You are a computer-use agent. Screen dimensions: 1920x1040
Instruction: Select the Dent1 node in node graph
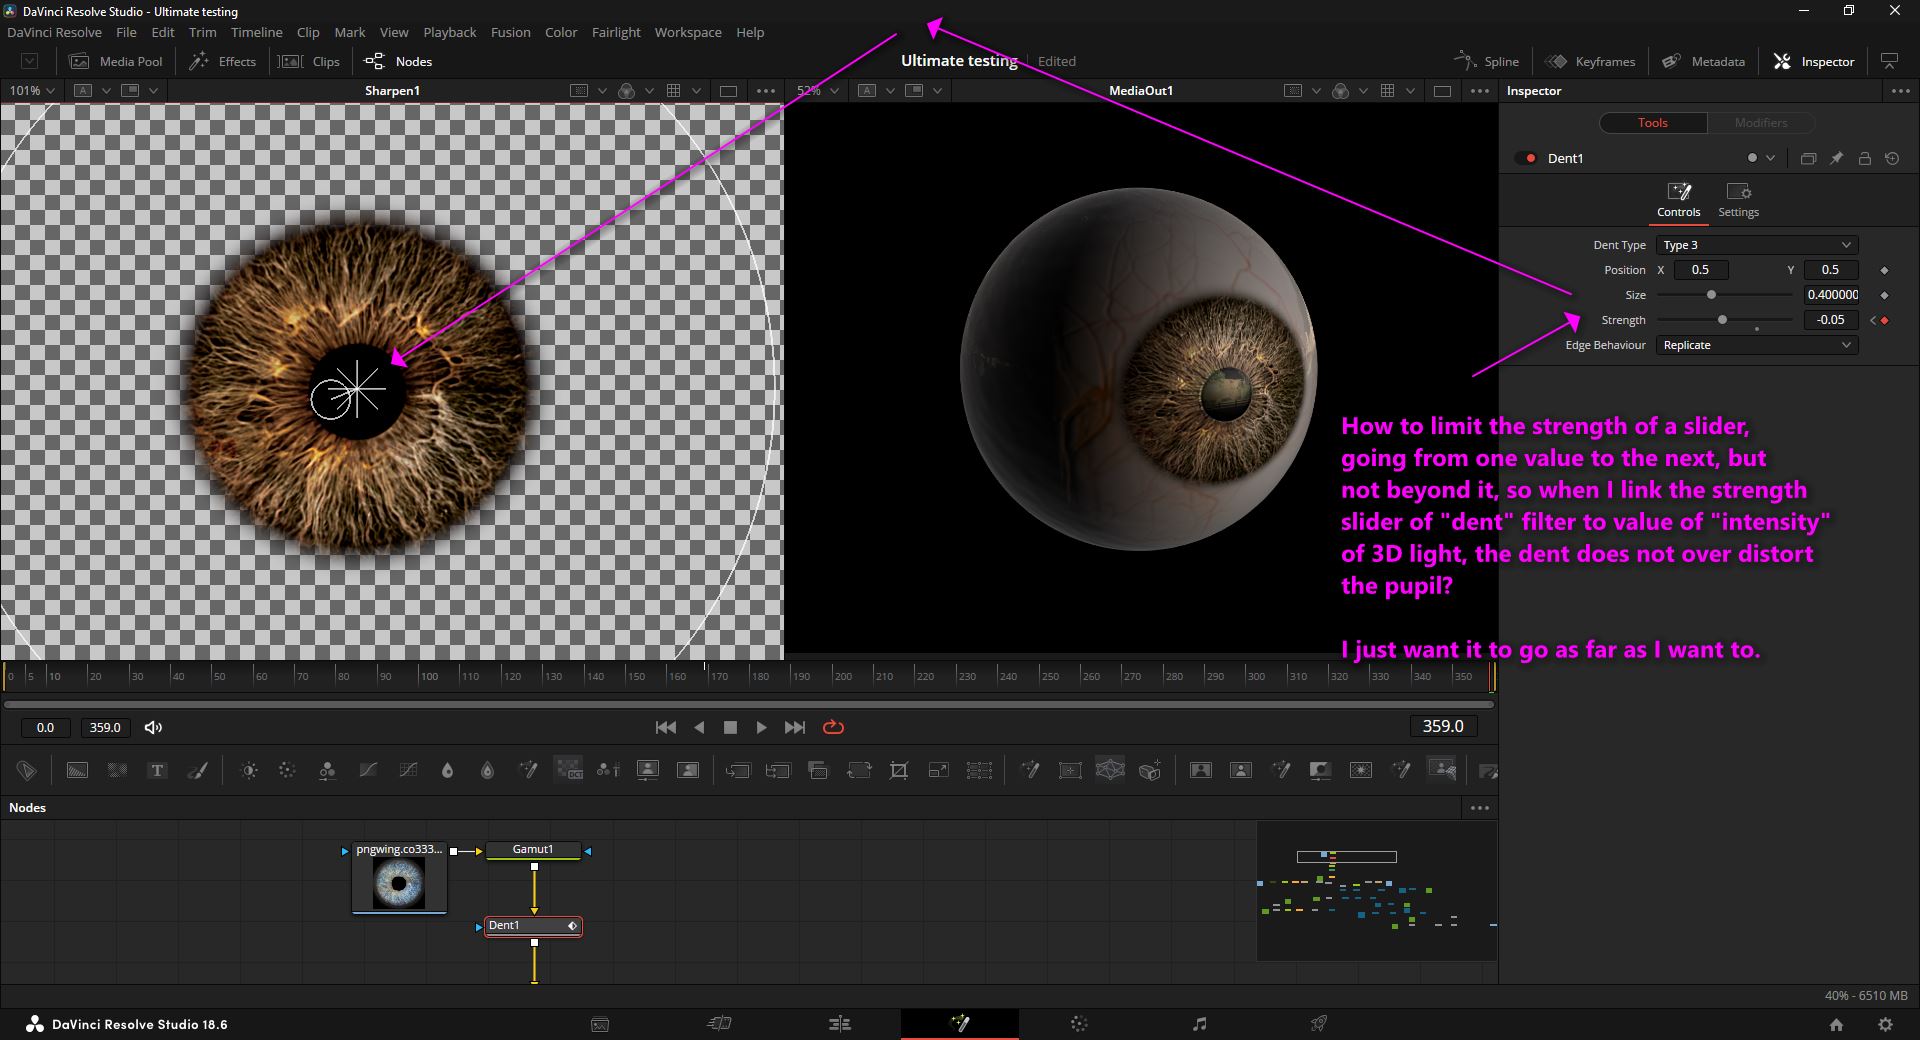point(533,926)
